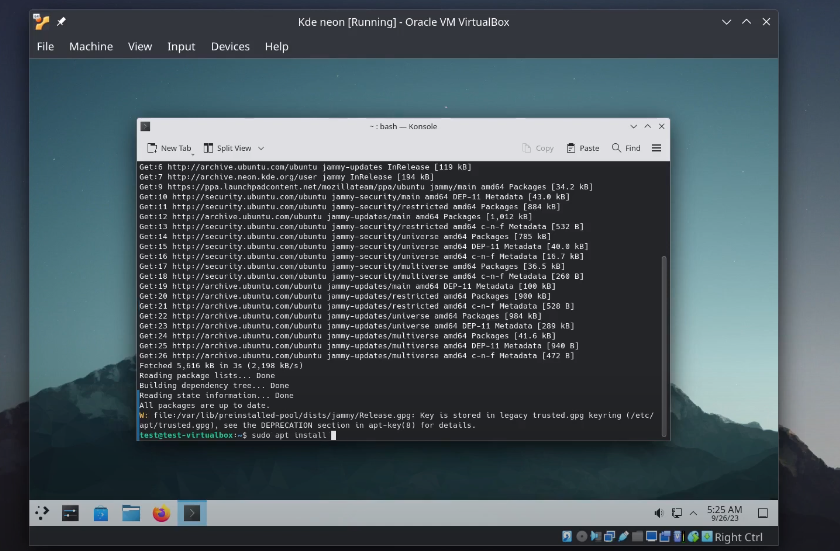
Task: Open System Settings from the taskbar
Action: (71, 513)
